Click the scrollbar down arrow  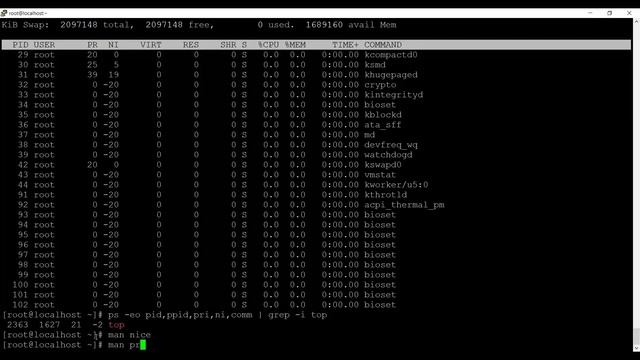636,348
